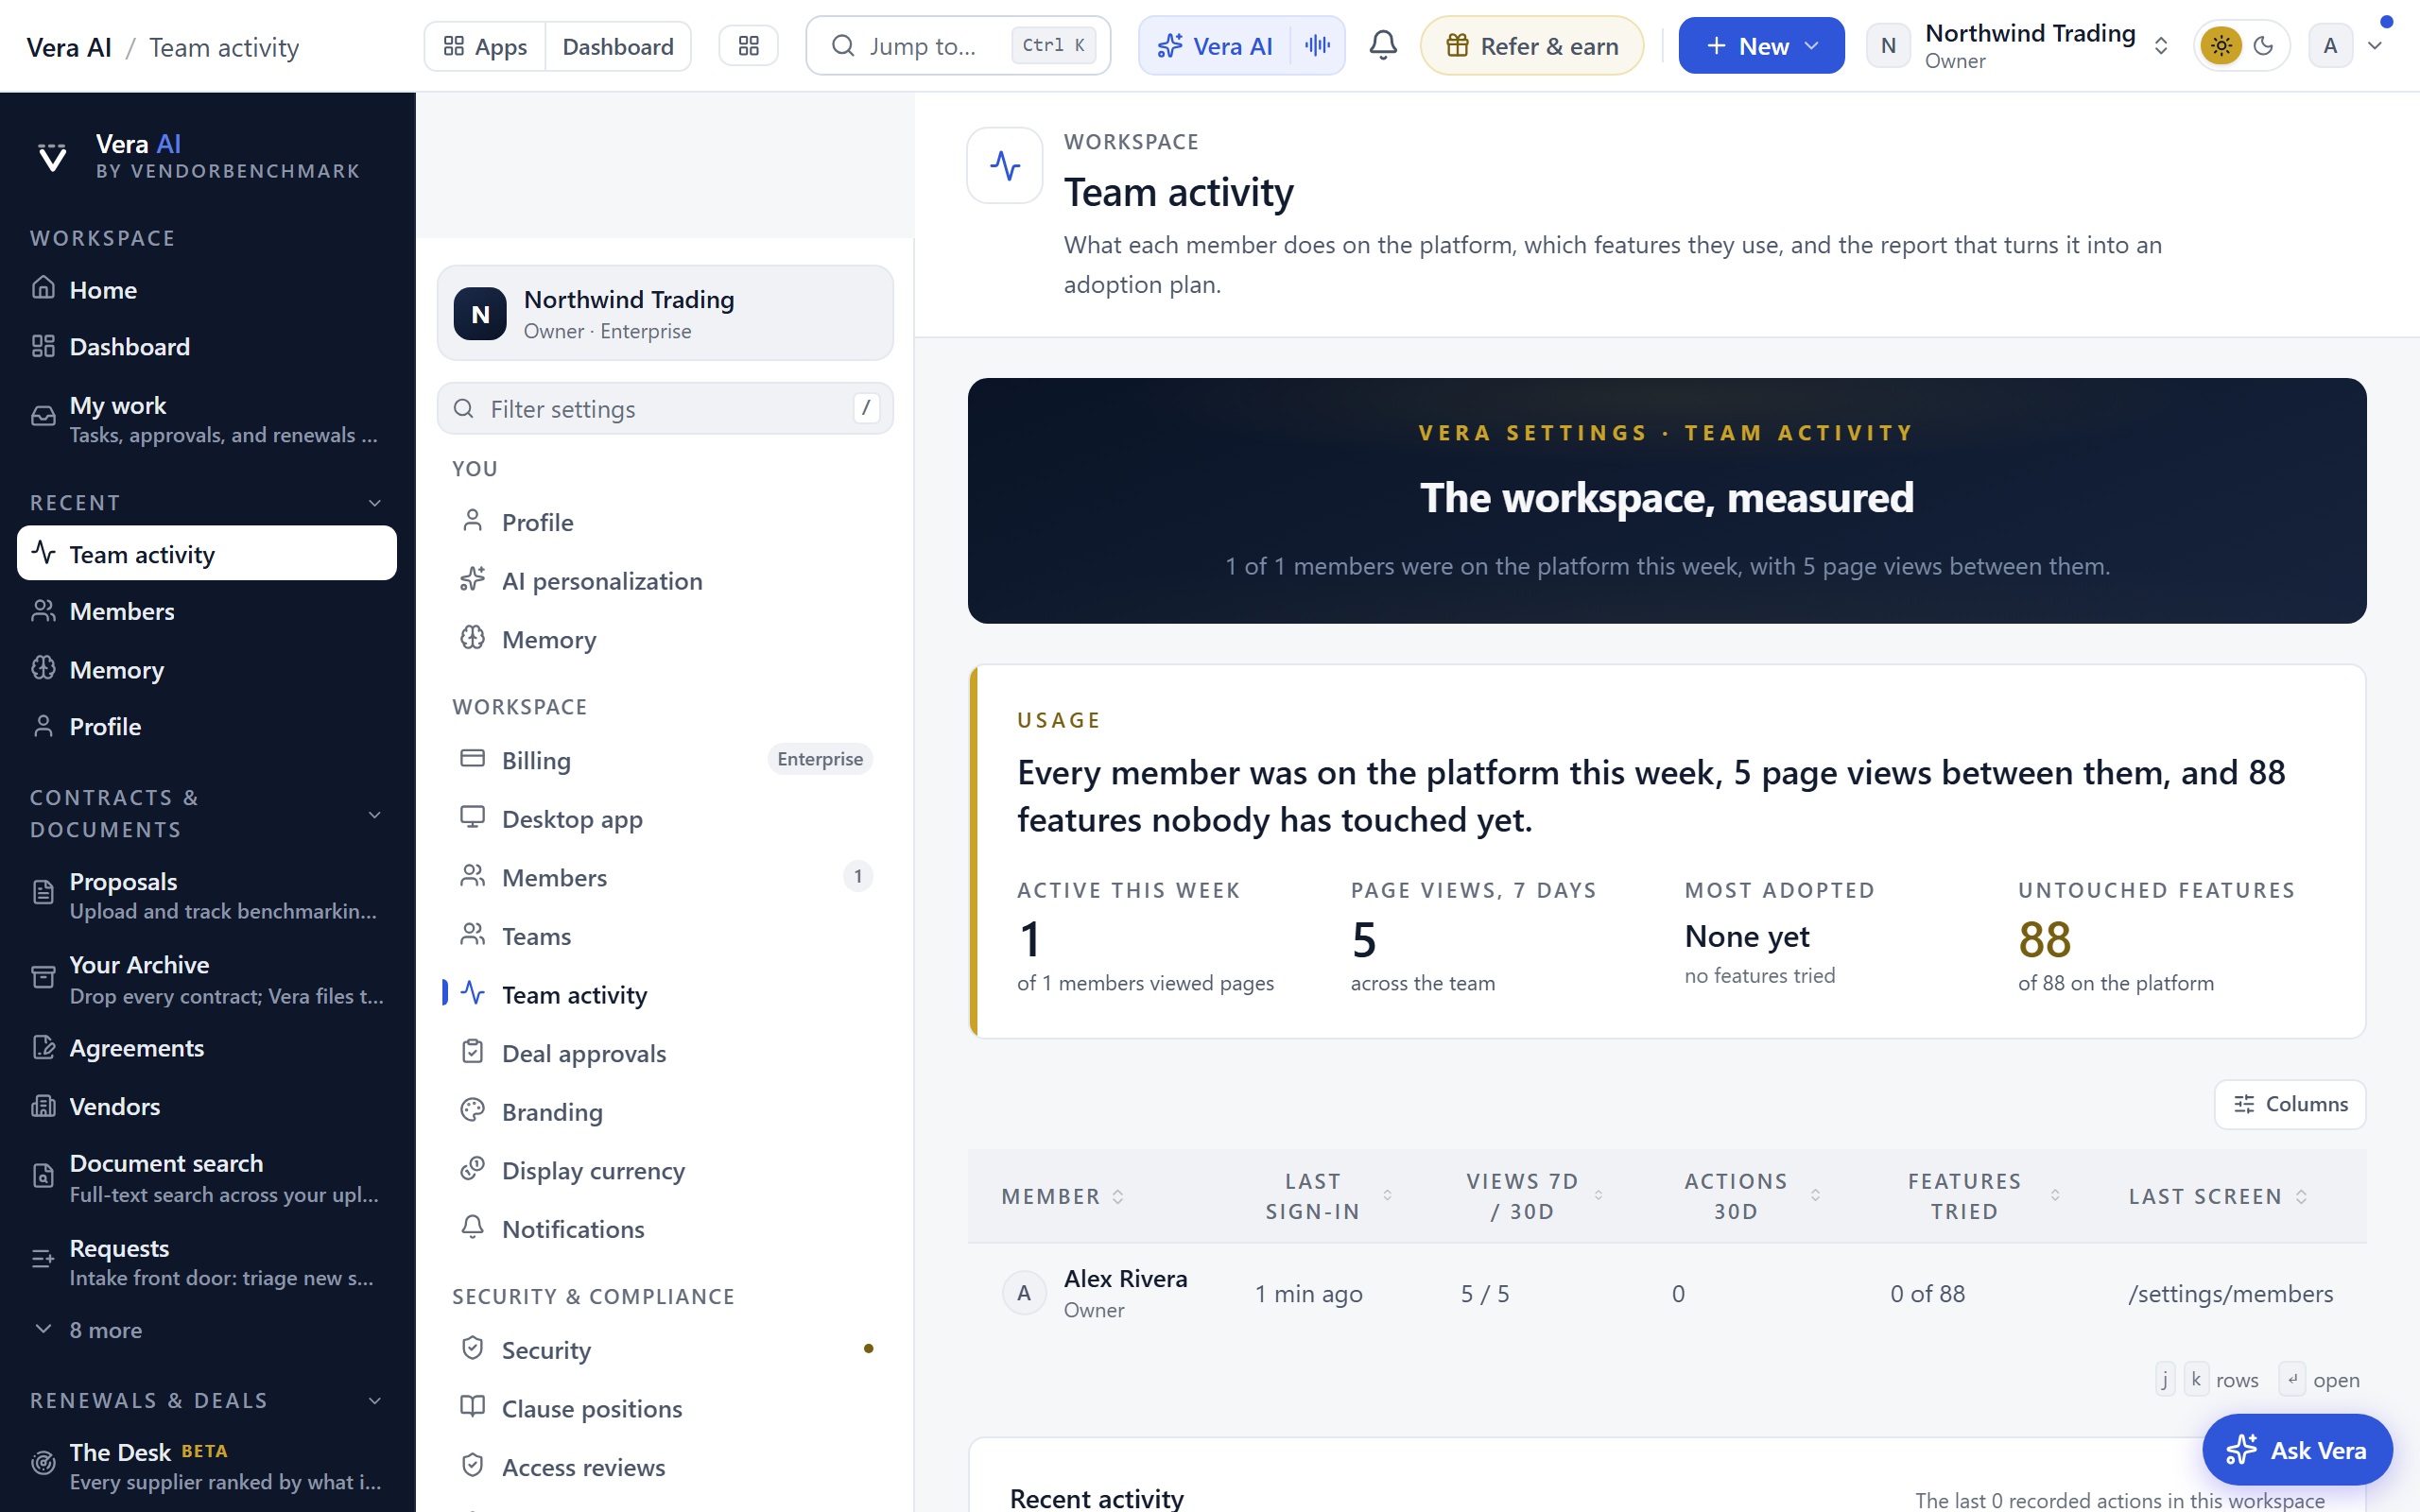Click the Vera AI logo in sidebar
The image size is (2420, 1512).
[x=52, y=158]
